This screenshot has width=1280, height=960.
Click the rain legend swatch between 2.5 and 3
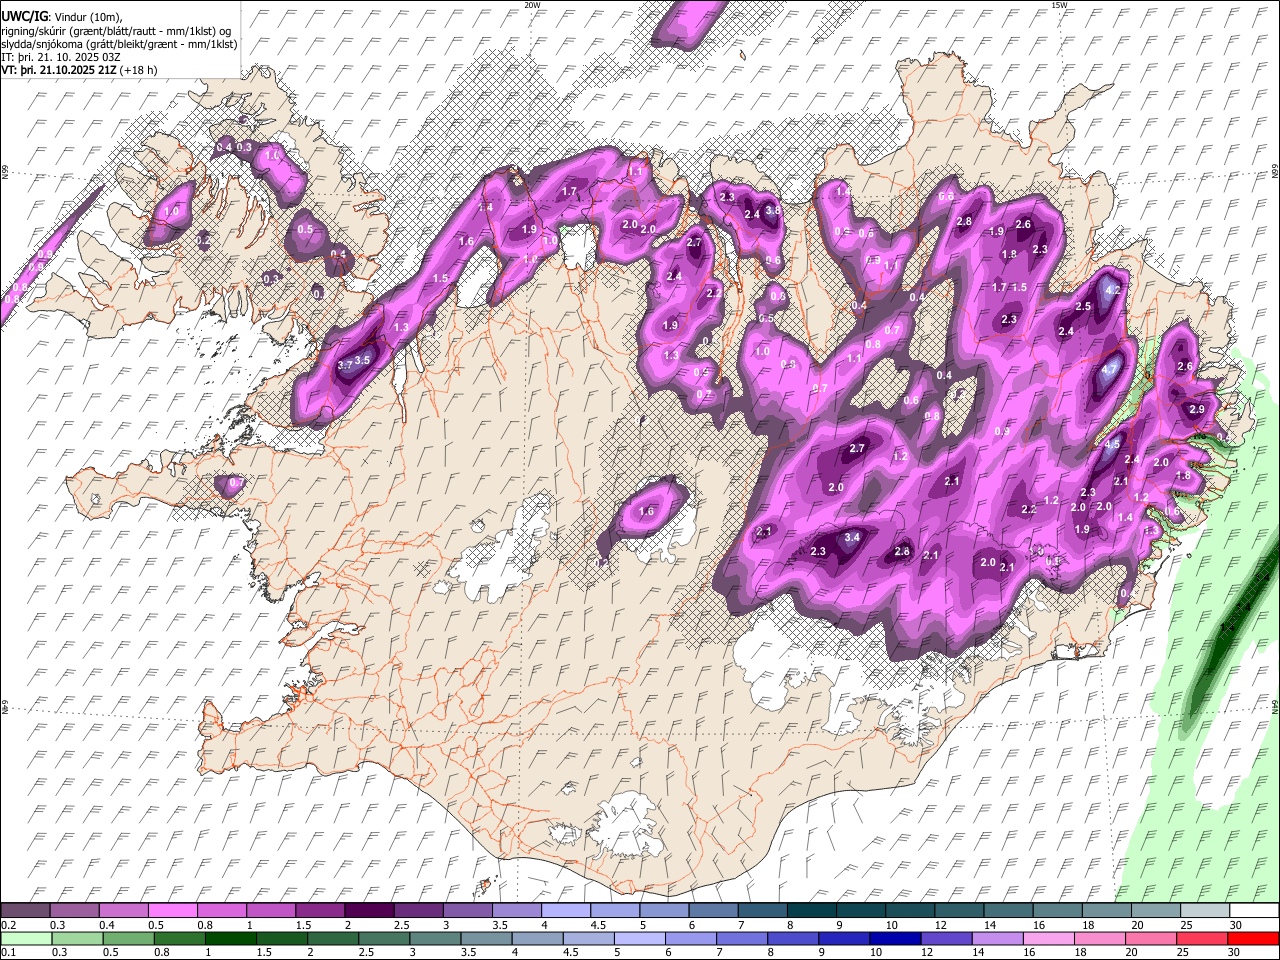coord(384,938)
